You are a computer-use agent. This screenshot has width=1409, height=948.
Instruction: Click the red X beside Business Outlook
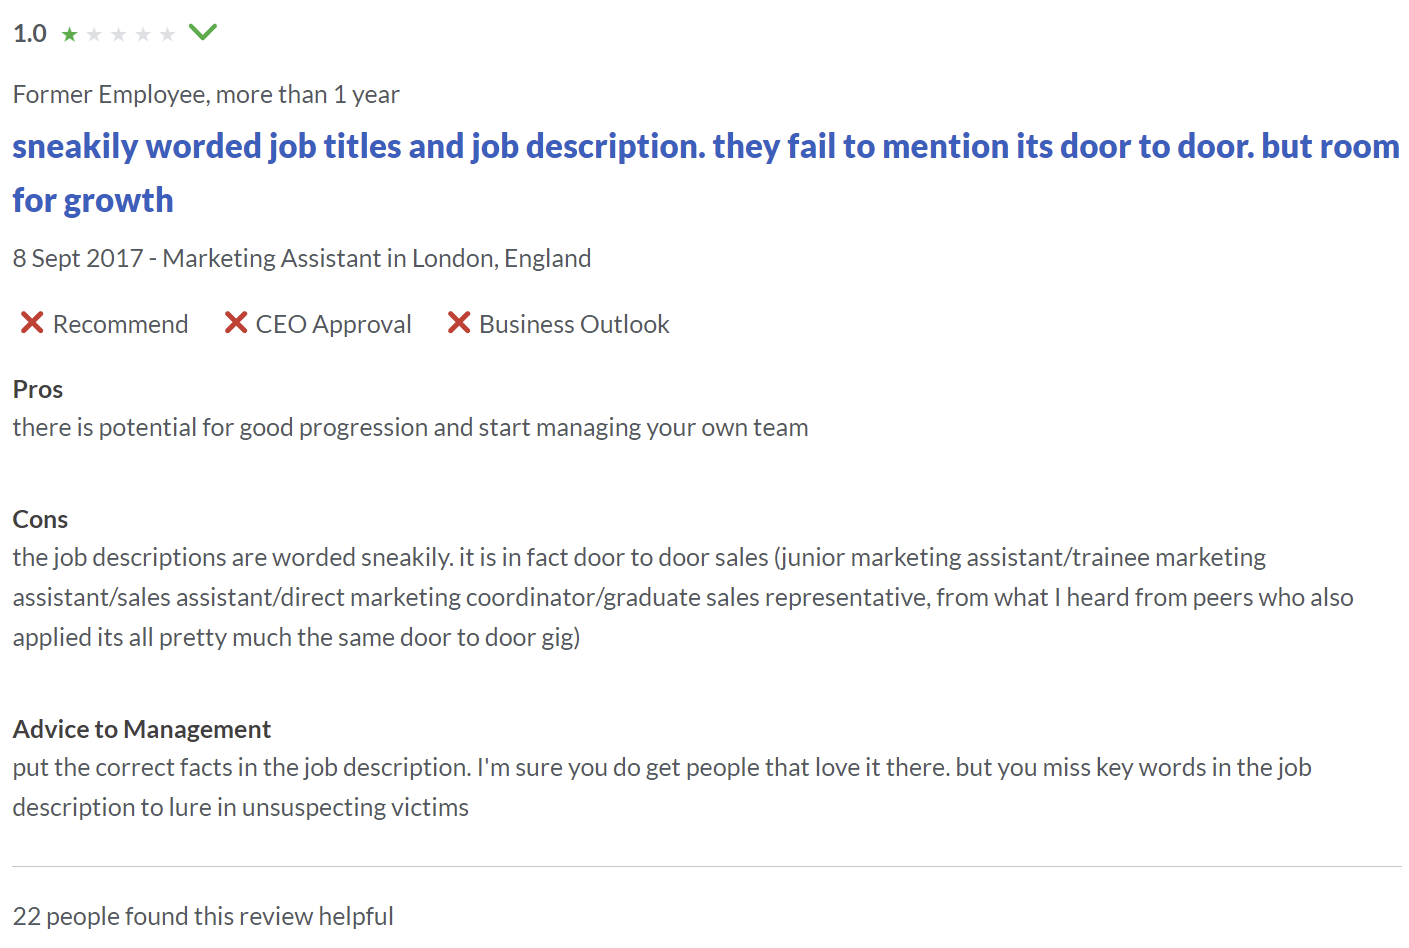(459, 323)
